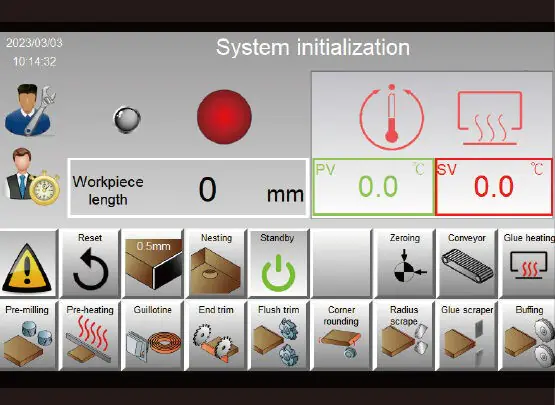Enable the End trim saws
Viewport: 555px width, 405px height.
[216, 335]
